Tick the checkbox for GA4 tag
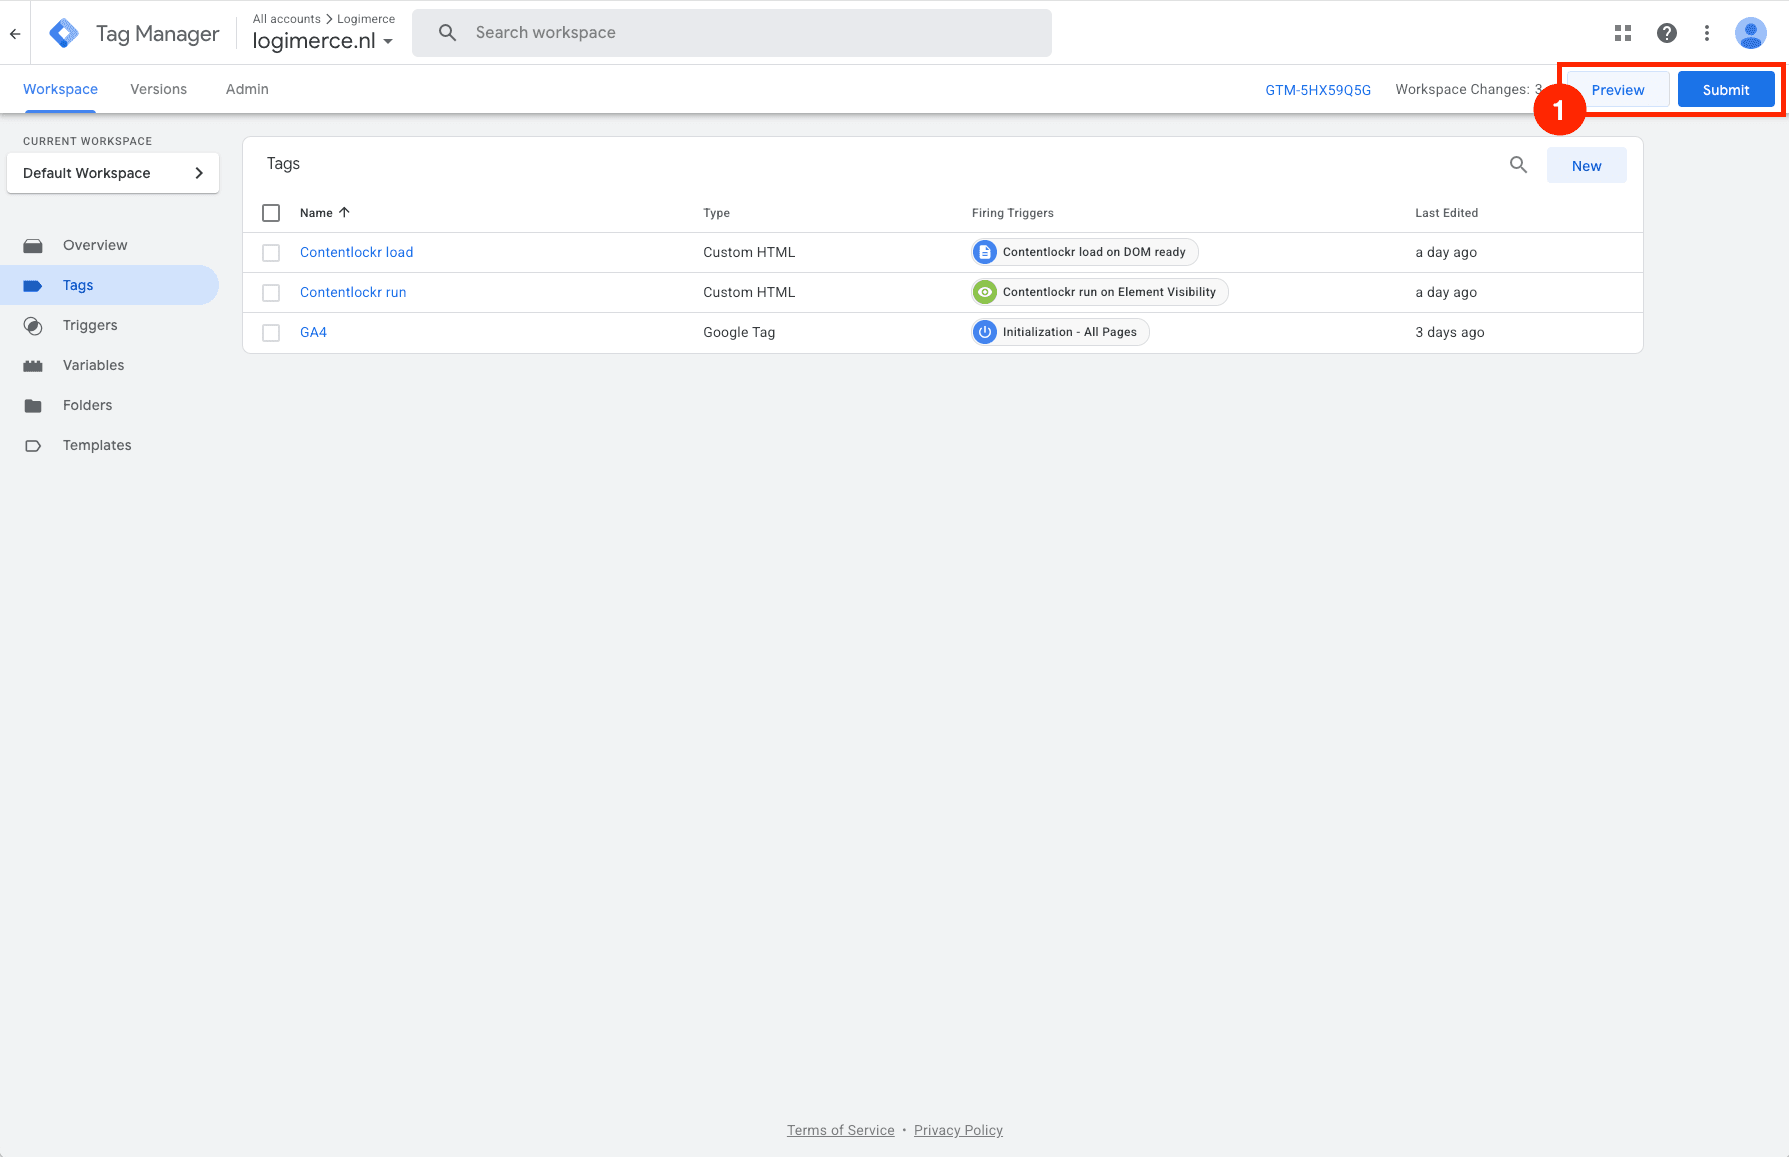1789x1157 pixels. pos(271,333)
